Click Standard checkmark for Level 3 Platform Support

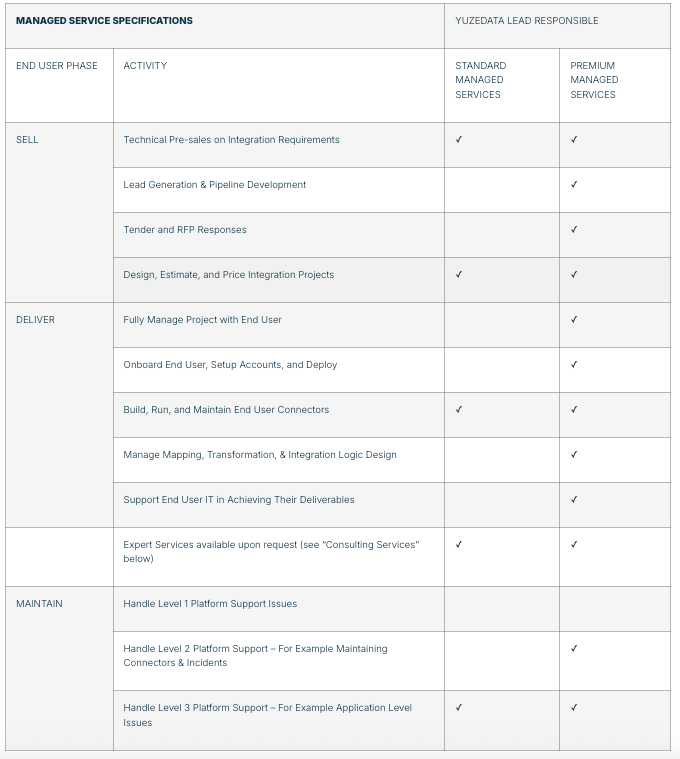pyautogui.click(x=459, y=708)
